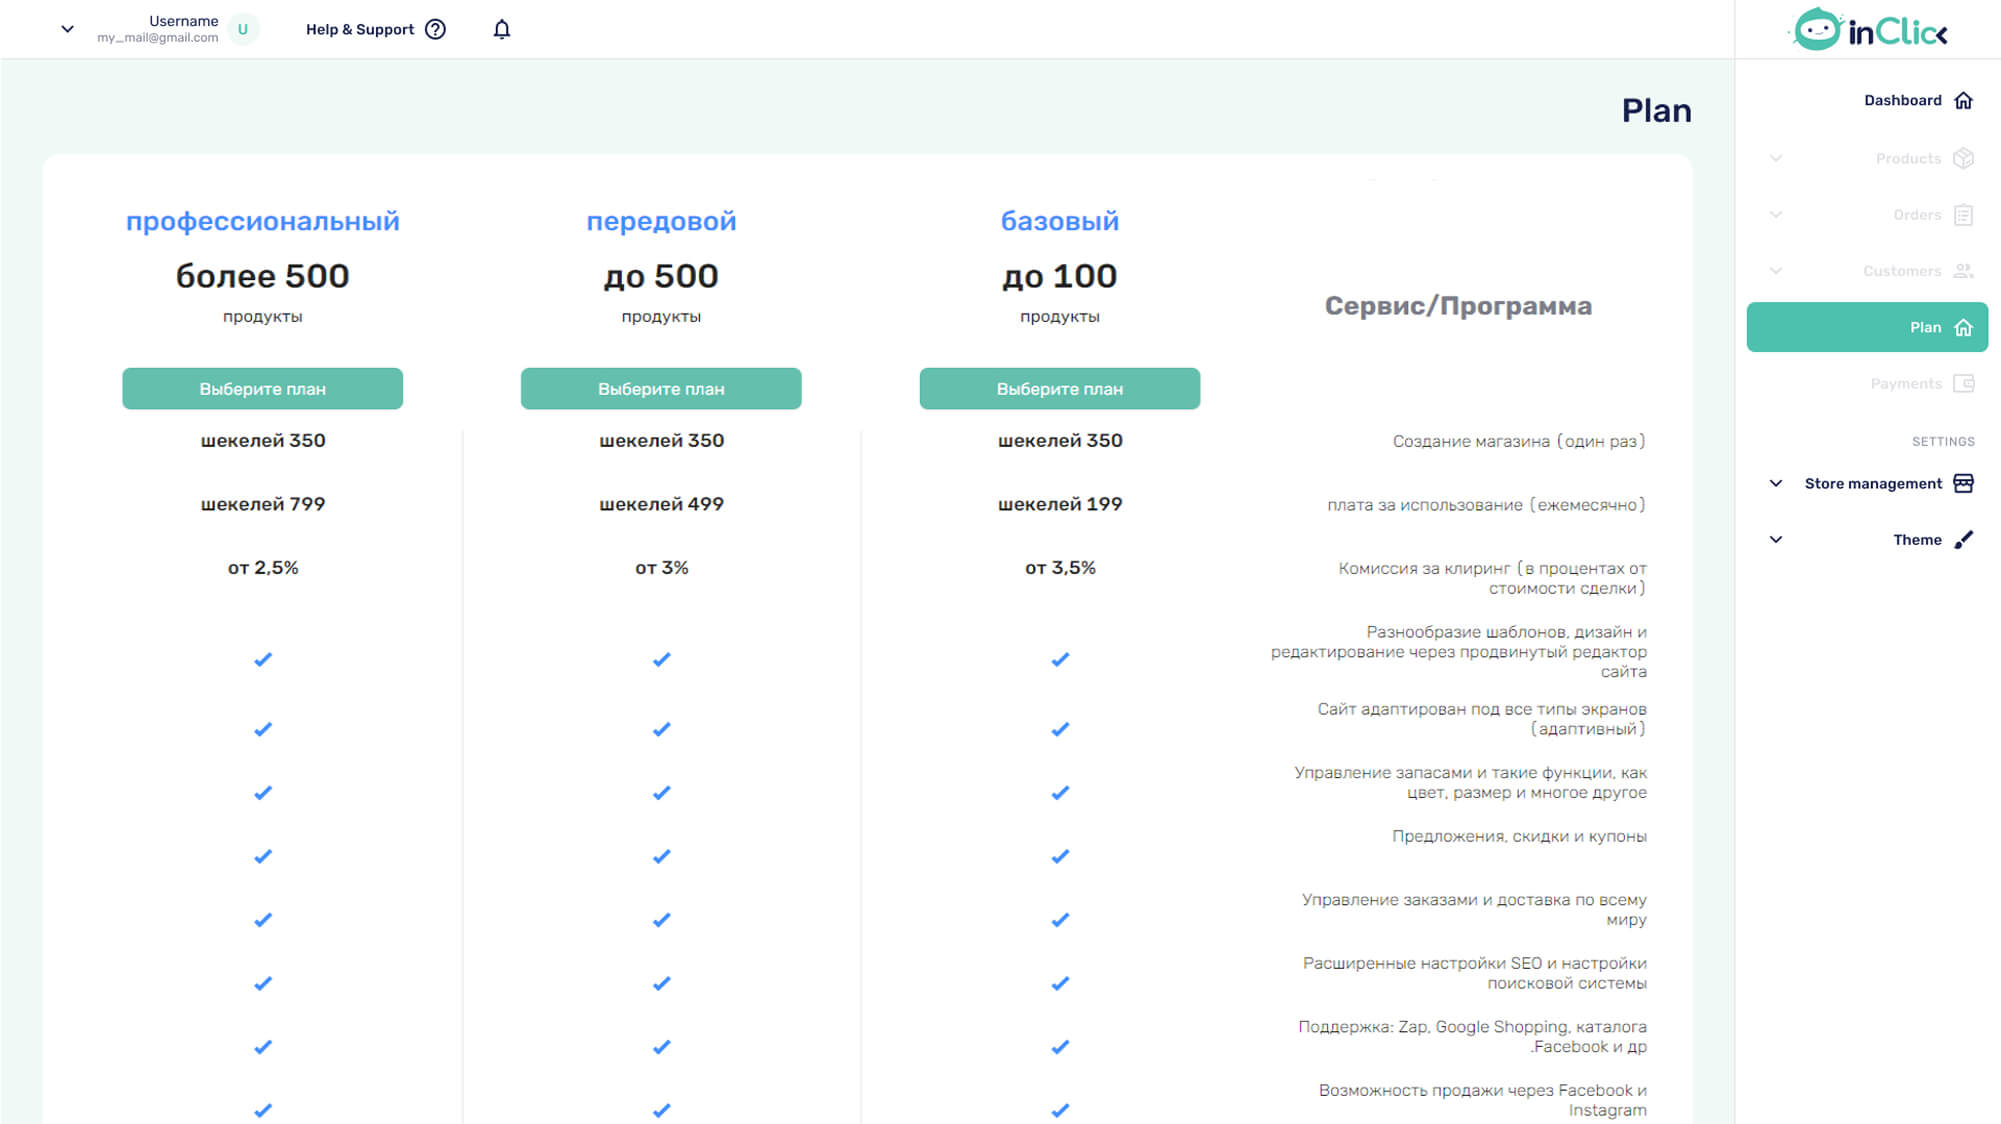Open the Dashboard menu item

click(1902, 100)
